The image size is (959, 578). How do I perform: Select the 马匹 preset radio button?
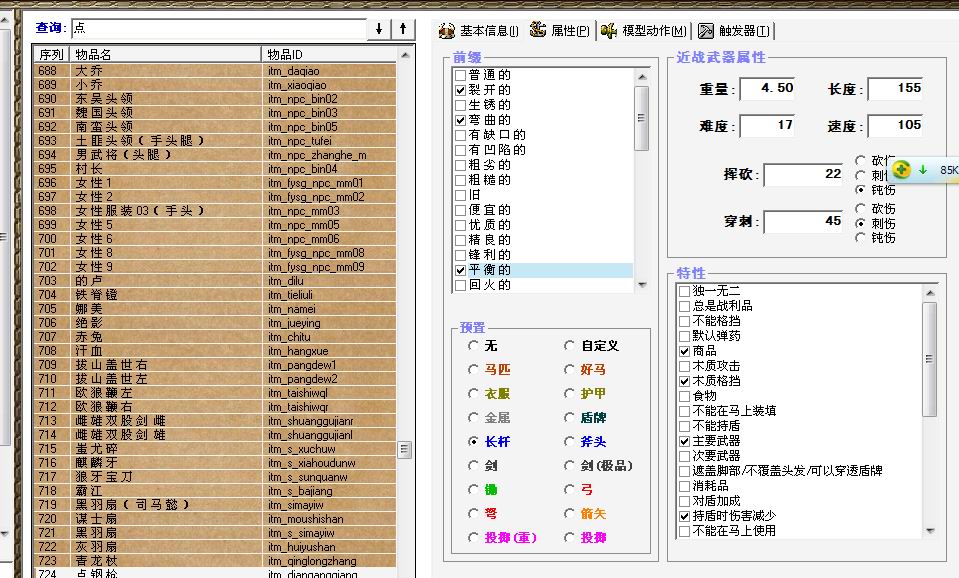[x=473, y=370]
